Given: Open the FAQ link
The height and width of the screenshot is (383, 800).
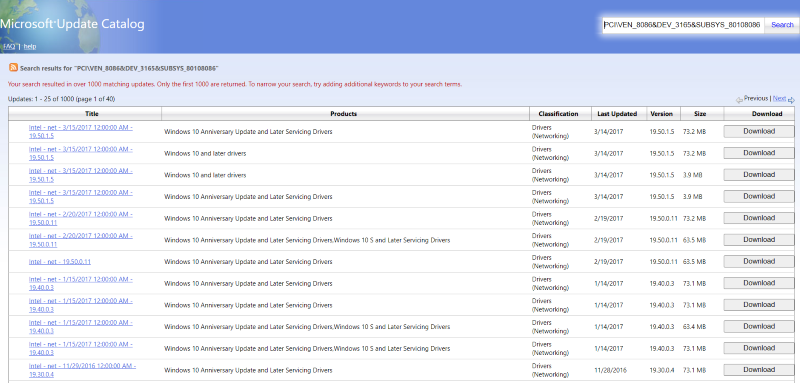Looking at the screenshot, I should click(9, 46).
